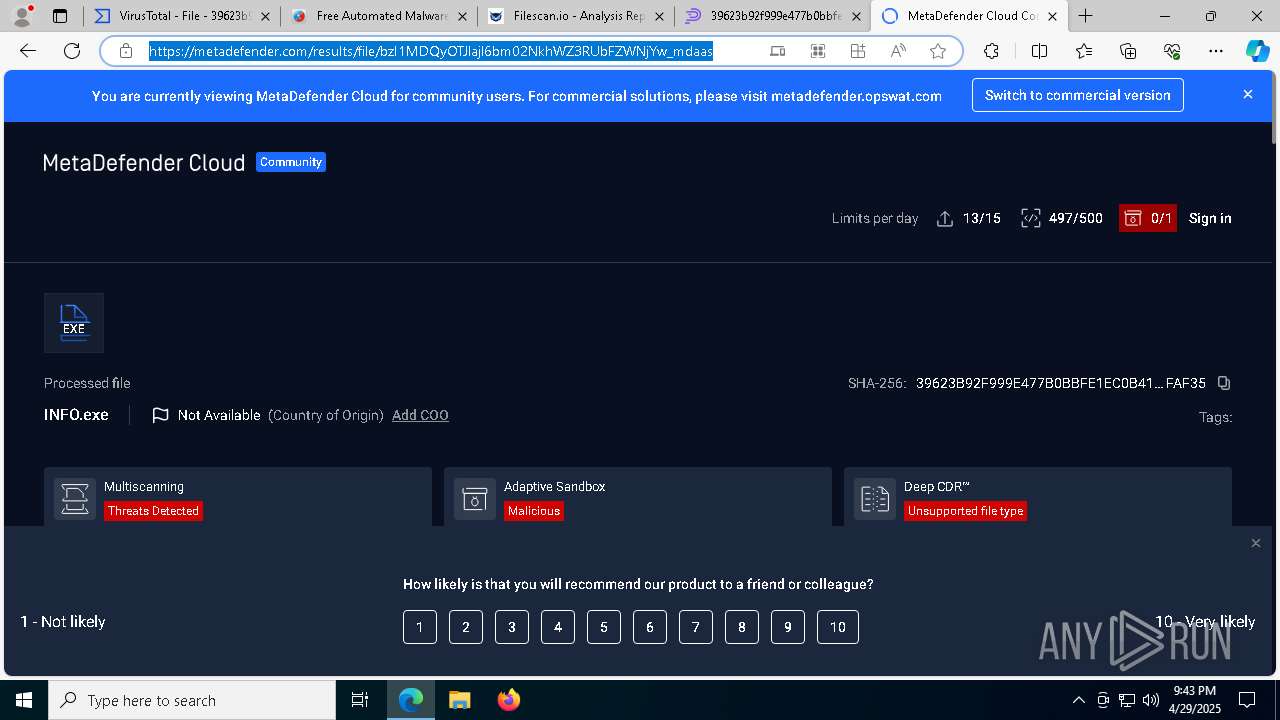Screen dimensions: 1280x720
Task: Click the Threats Detected badge
Action: [x=154, y=511]
